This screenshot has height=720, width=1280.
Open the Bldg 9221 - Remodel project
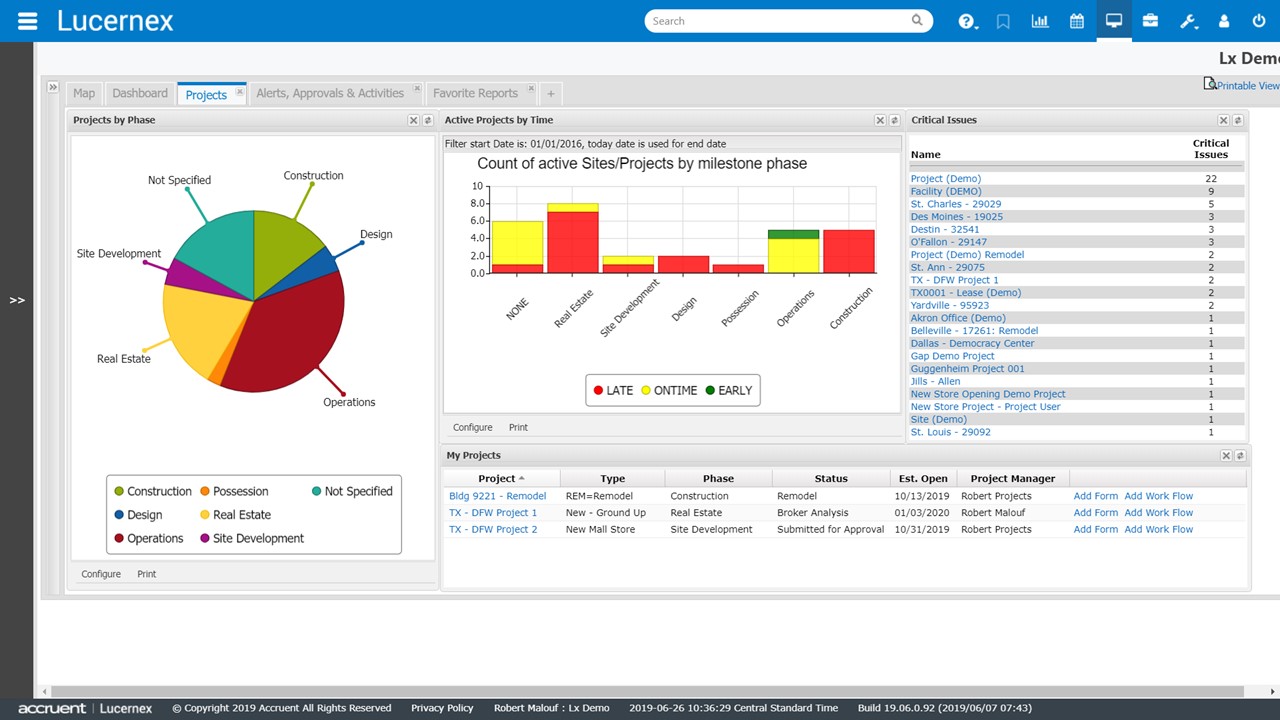[x=497, y=496]
